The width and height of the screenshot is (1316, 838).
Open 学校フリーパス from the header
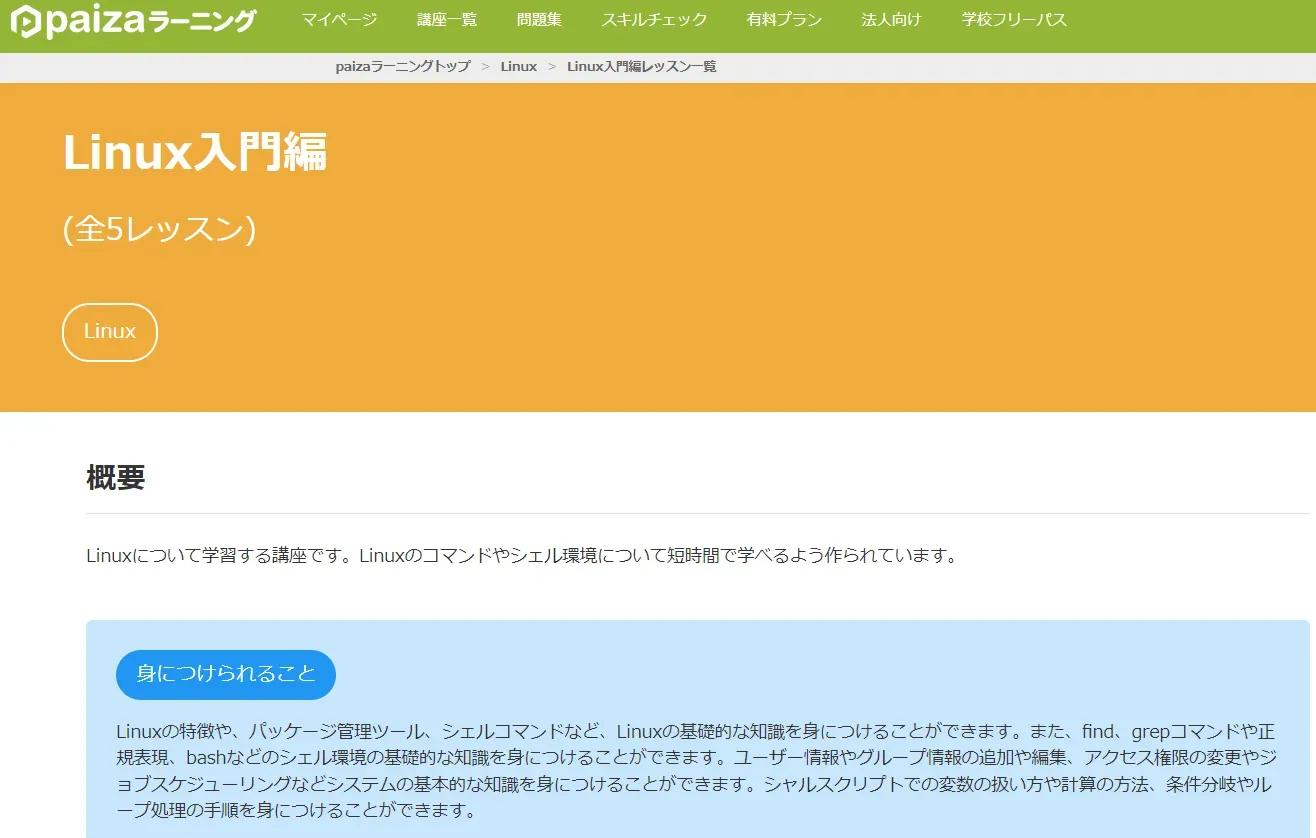[x=1014, y=20]
